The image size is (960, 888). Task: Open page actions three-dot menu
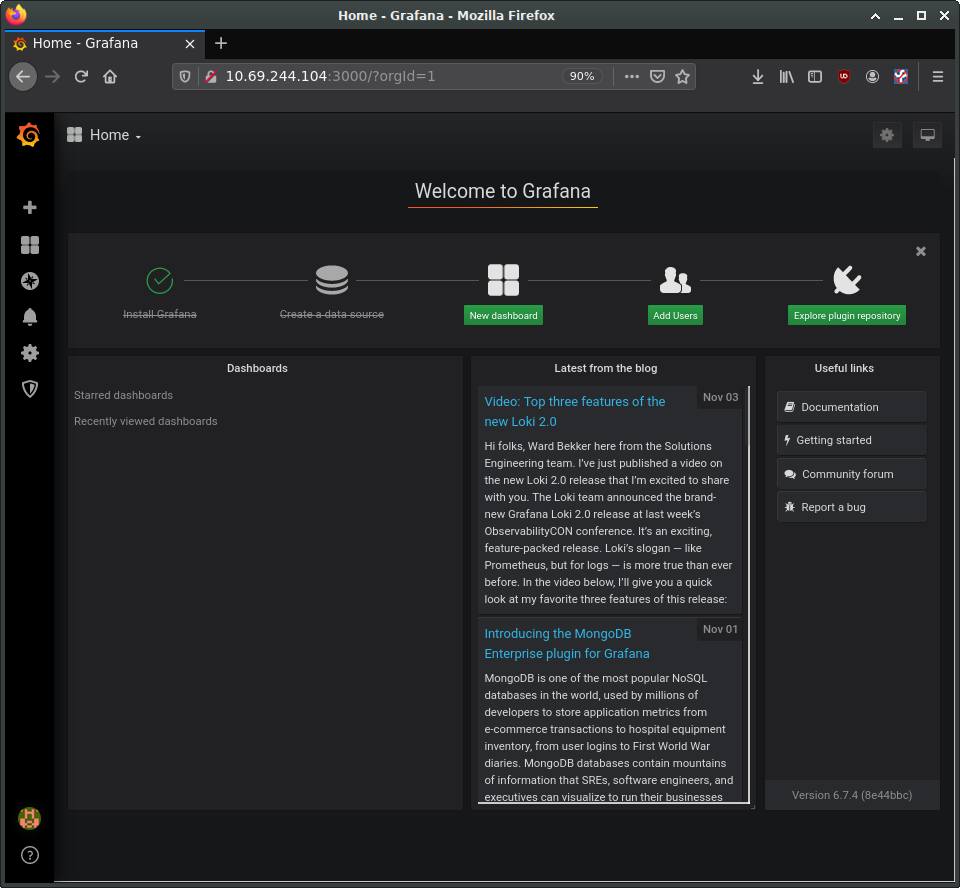point(632,77)
